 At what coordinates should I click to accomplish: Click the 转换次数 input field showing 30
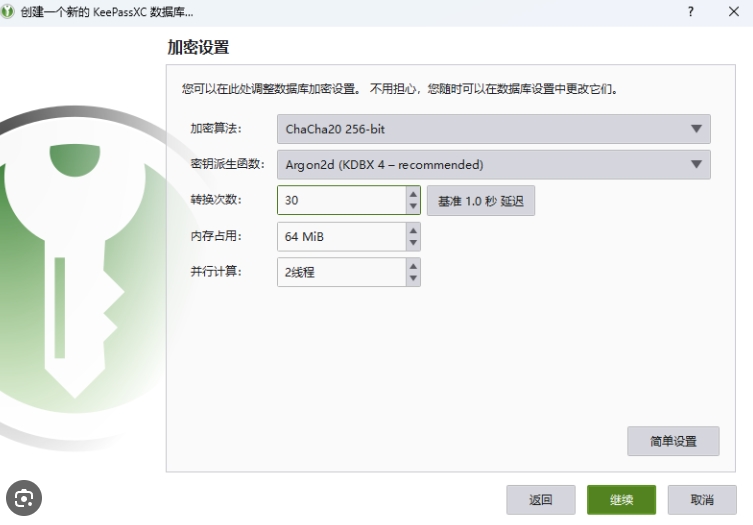341,200
